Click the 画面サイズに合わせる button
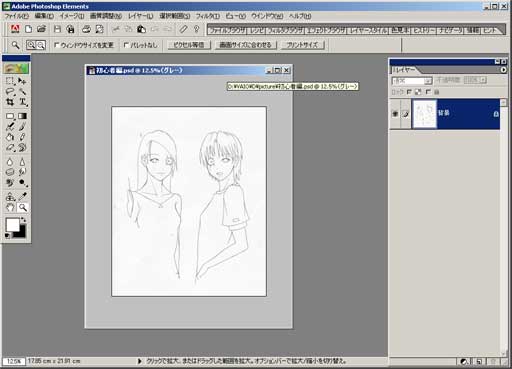The height and width of the screenshot is (369, 512). [x=245, y=45]
